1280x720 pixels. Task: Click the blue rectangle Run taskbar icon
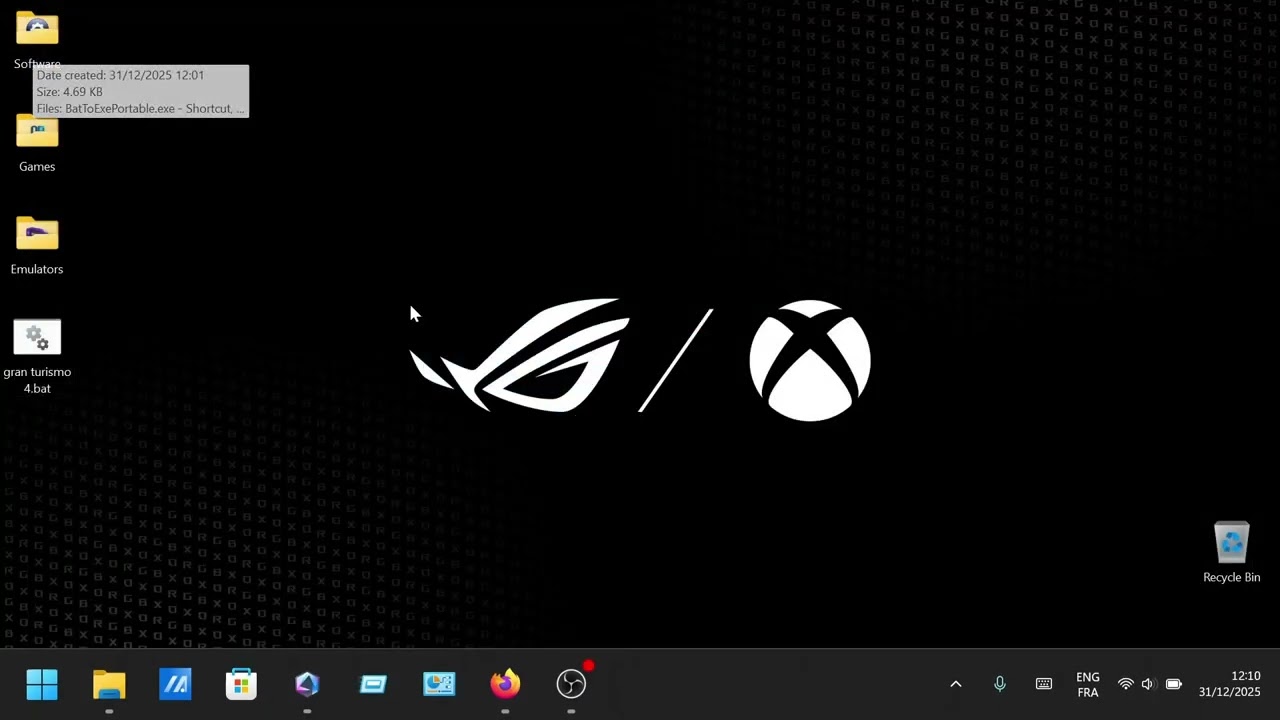pyautogui.click(x=373, y=685)
